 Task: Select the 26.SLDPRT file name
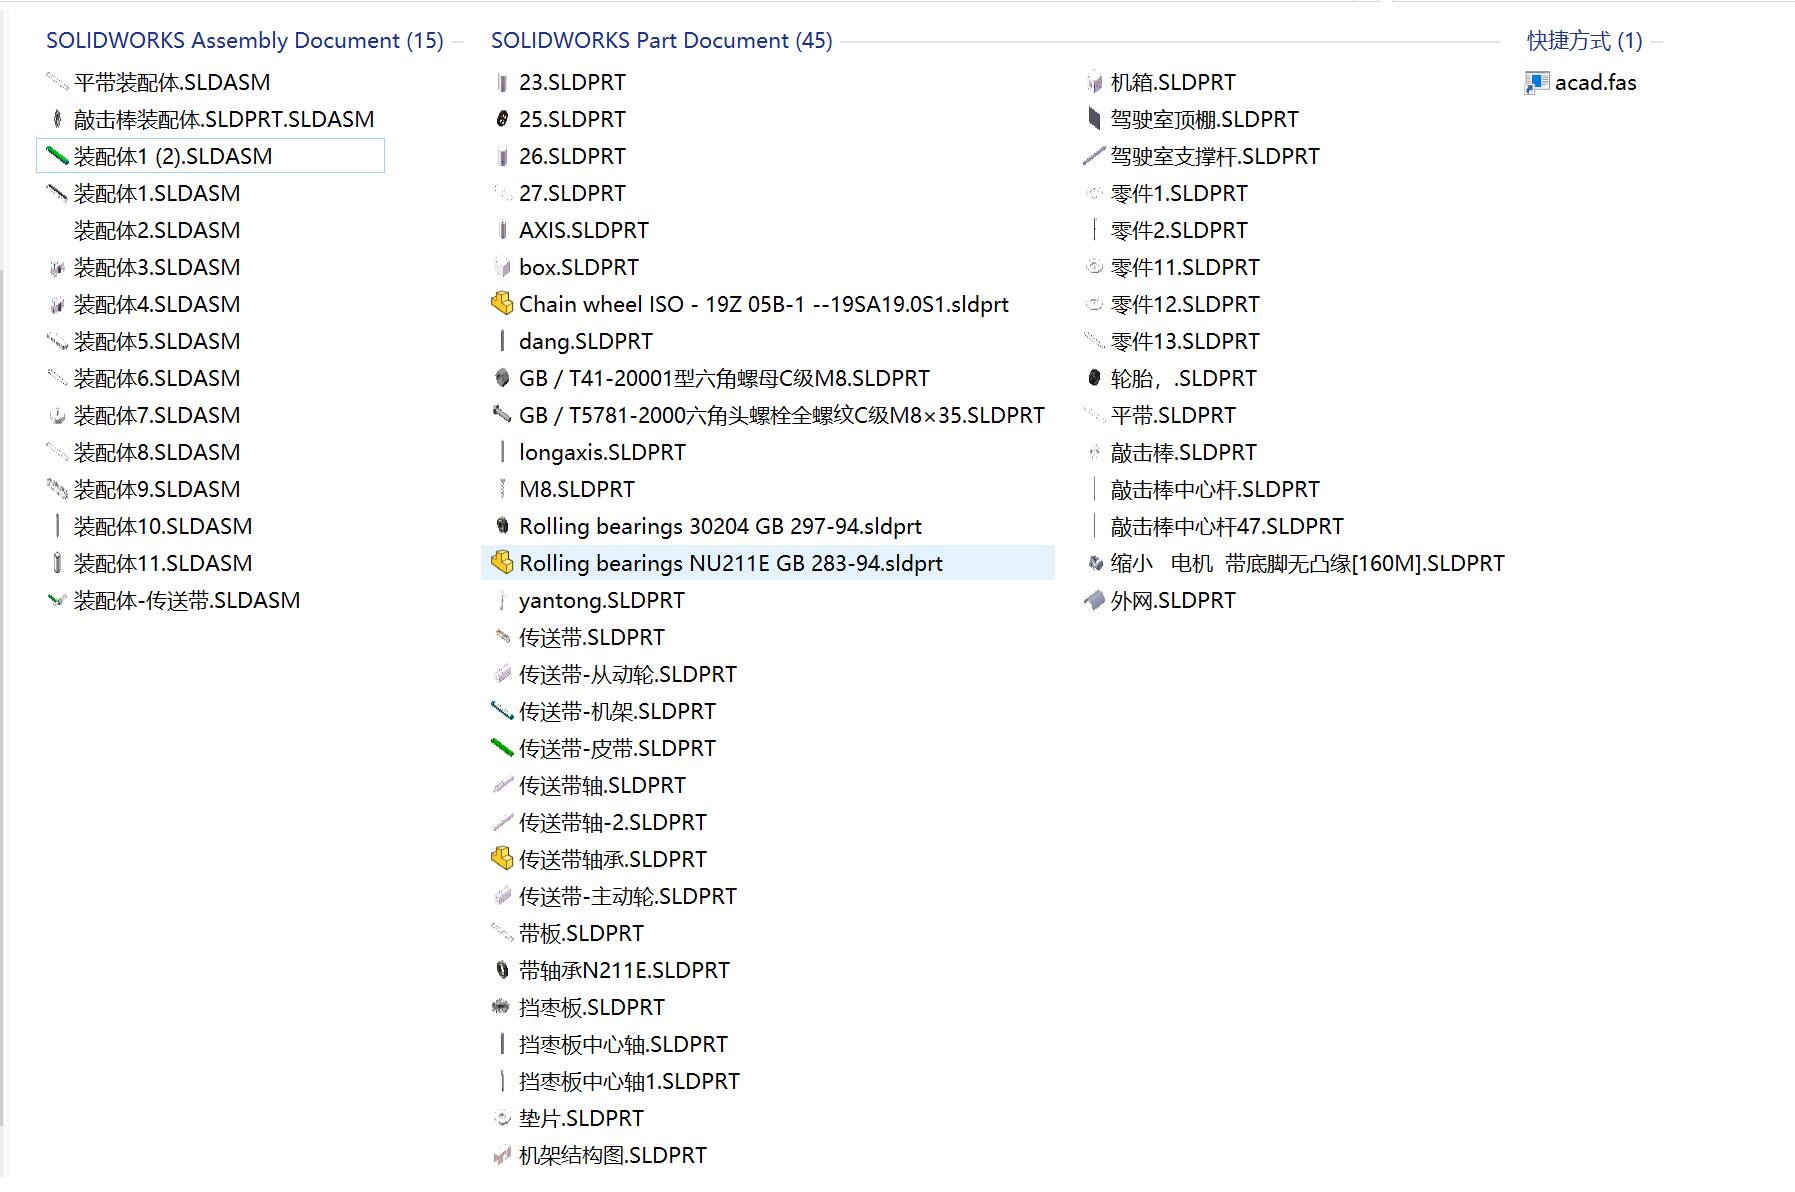pyautogui.click(x=573, y=156)
